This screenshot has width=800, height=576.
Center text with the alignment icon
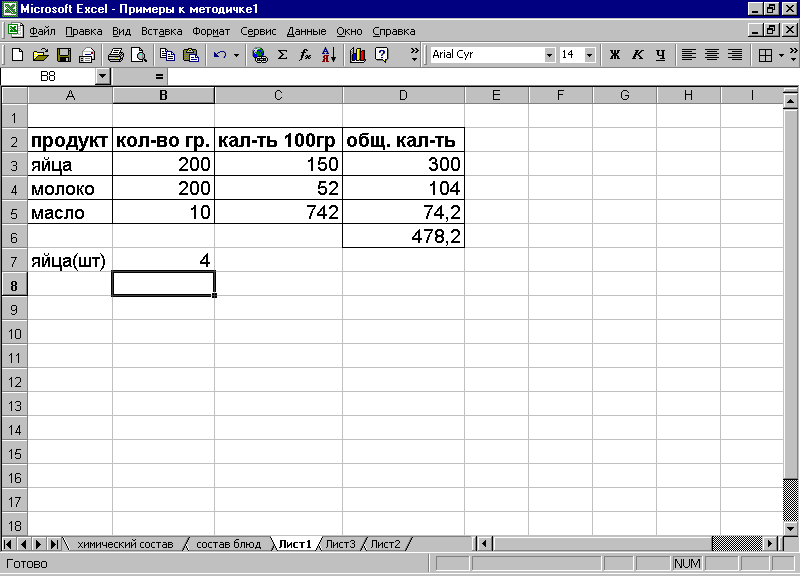[x=712, y=55]
